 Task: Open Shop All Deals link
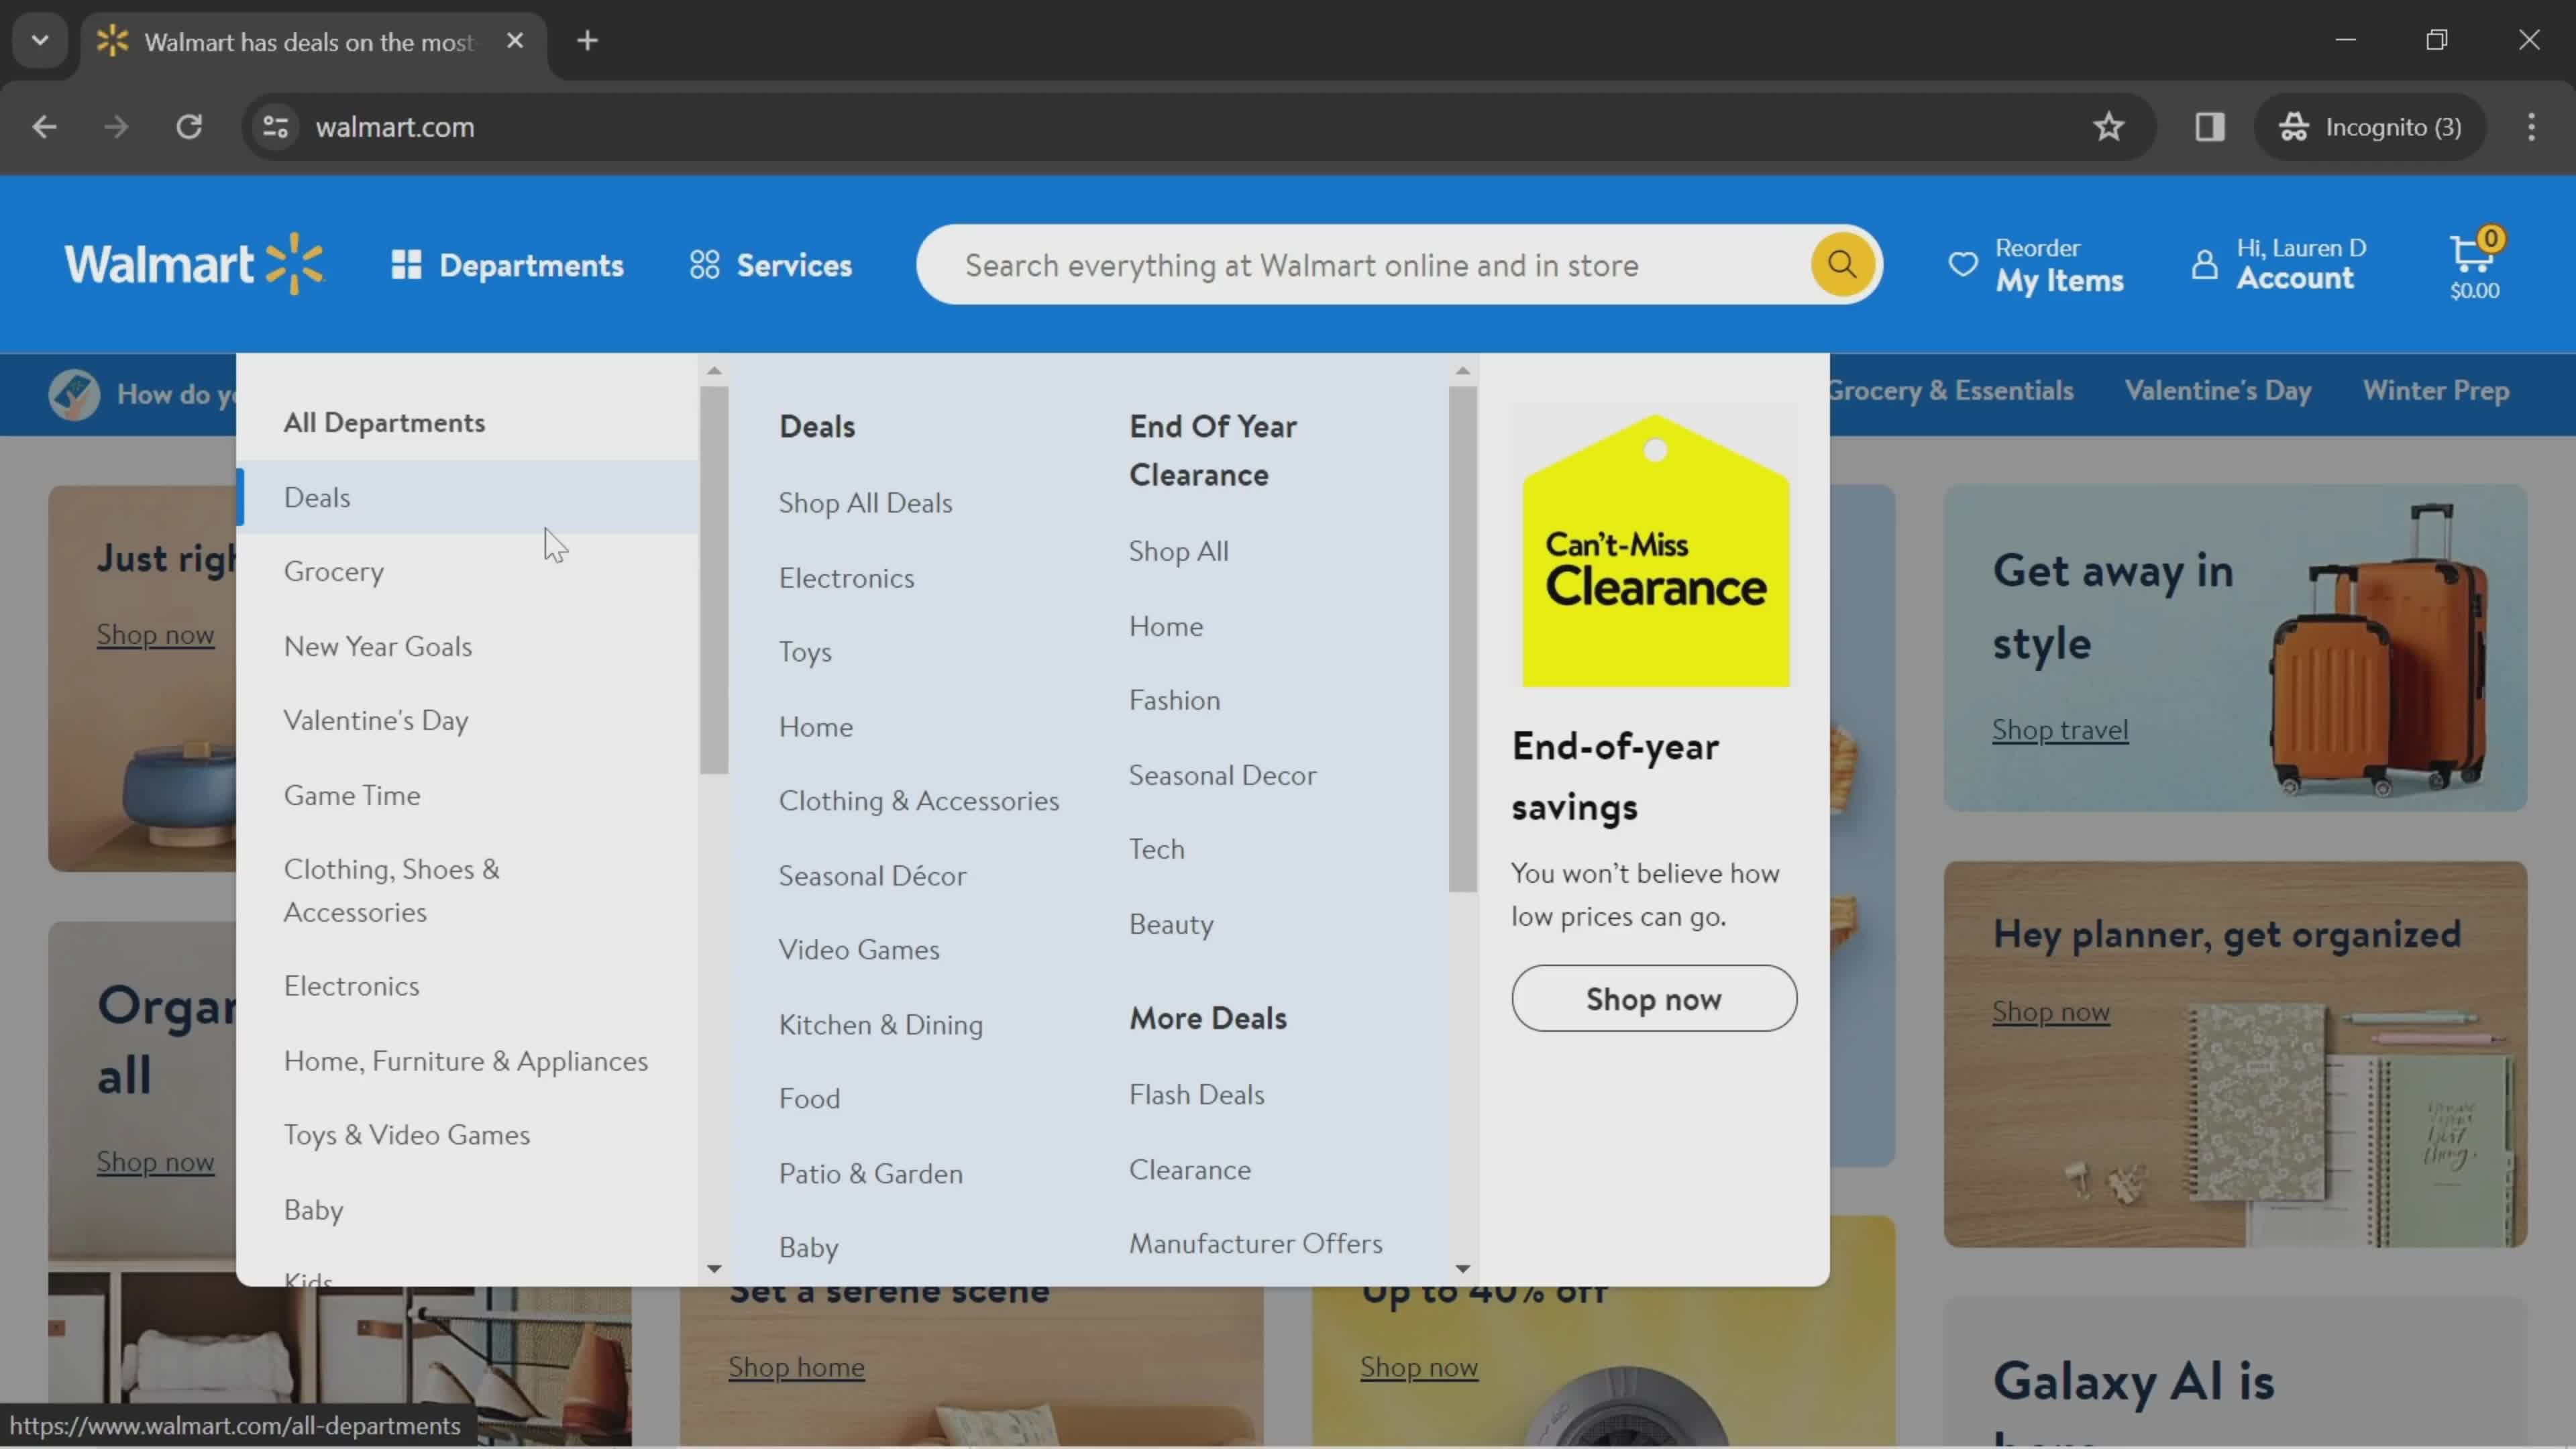coord(866,503)
